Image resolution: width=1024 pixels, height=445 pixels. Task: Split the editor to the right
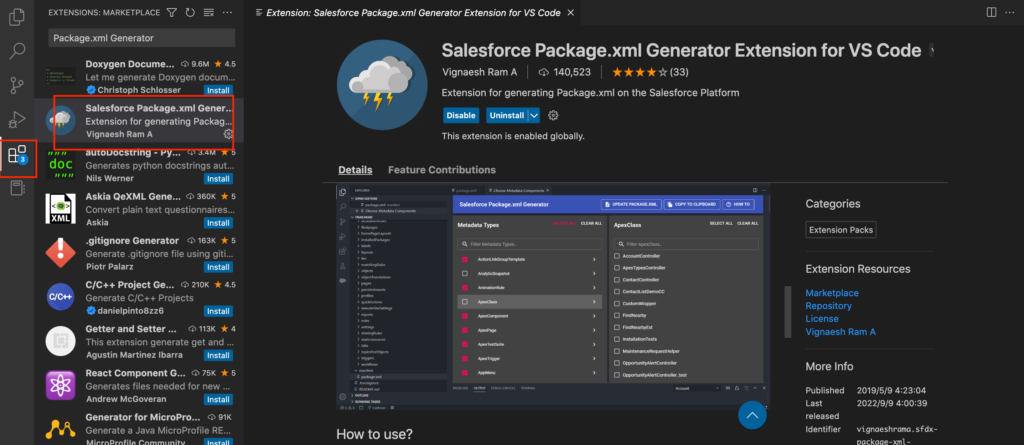click(x=989, y=13)
